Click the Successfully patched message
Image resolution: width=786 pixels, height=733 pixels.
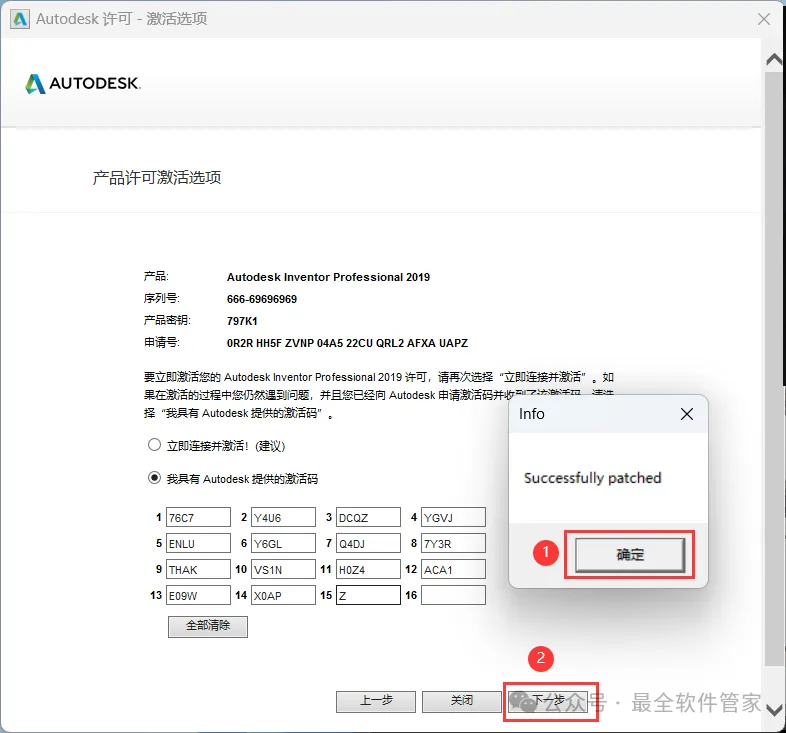pyautogui.click(x=593, y=478)
